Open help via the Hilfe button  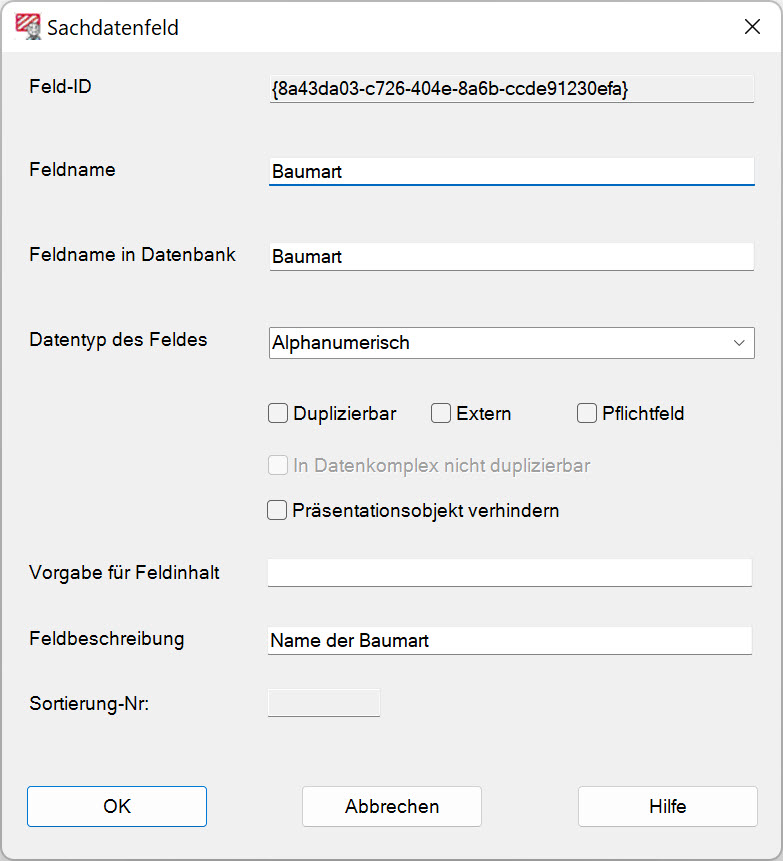667,806
